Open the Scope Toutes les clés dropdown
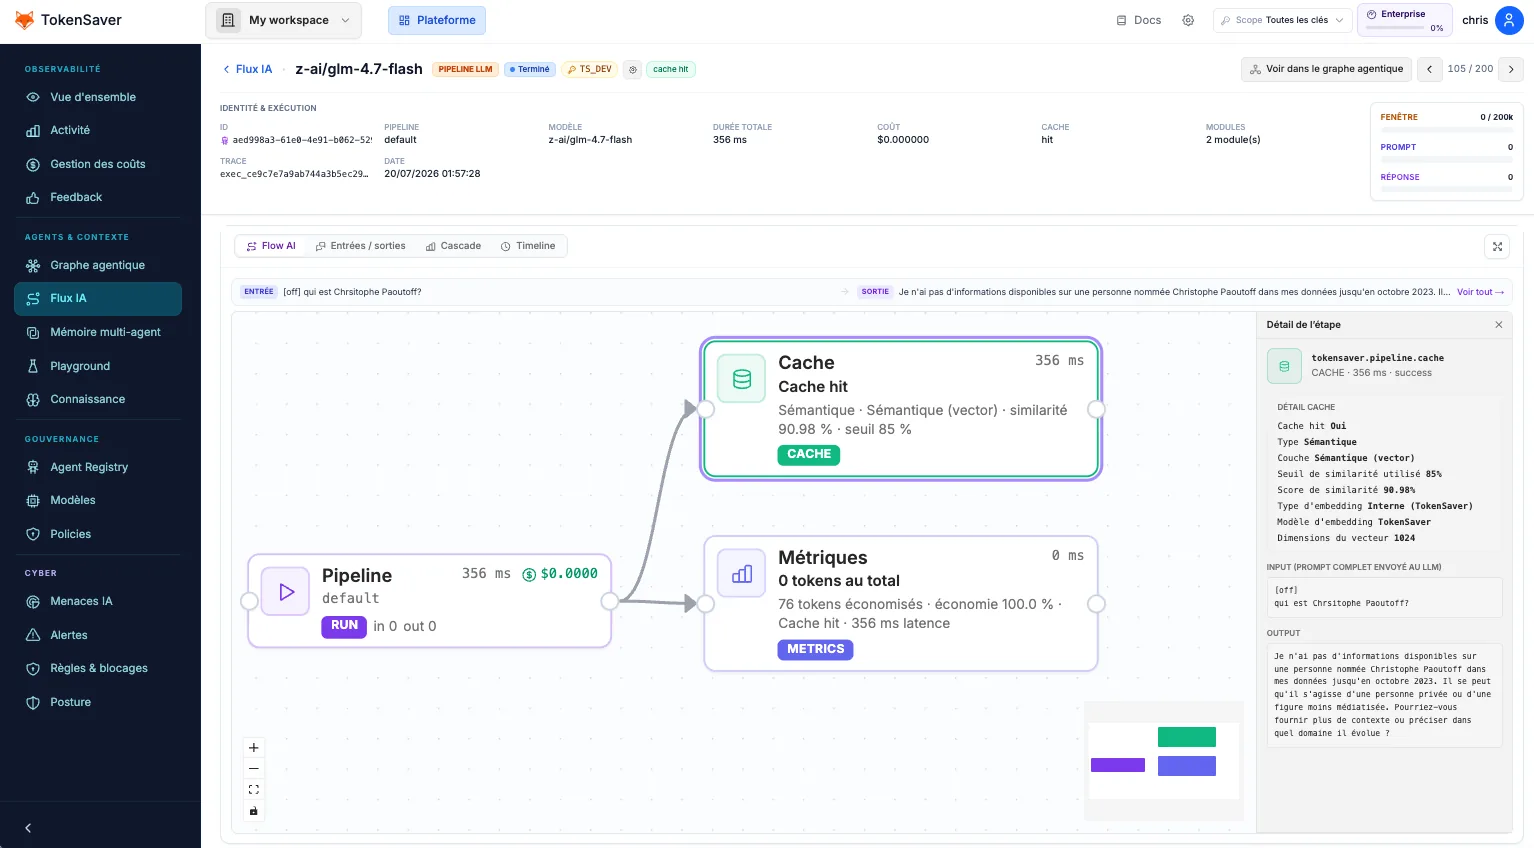Image resolution: width=1534 pixels, height=848 pixels. [x=1282, y=20]
